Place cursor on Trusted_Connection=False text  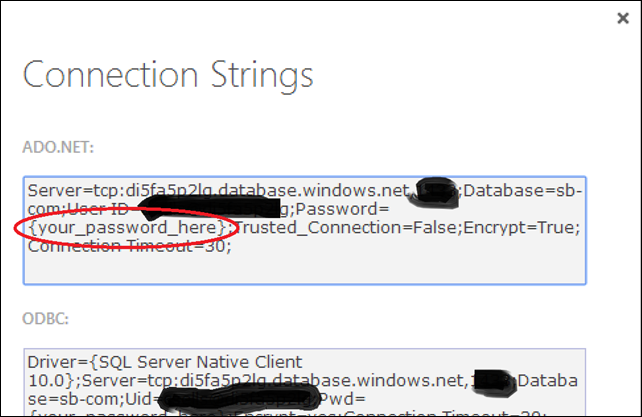346,227
